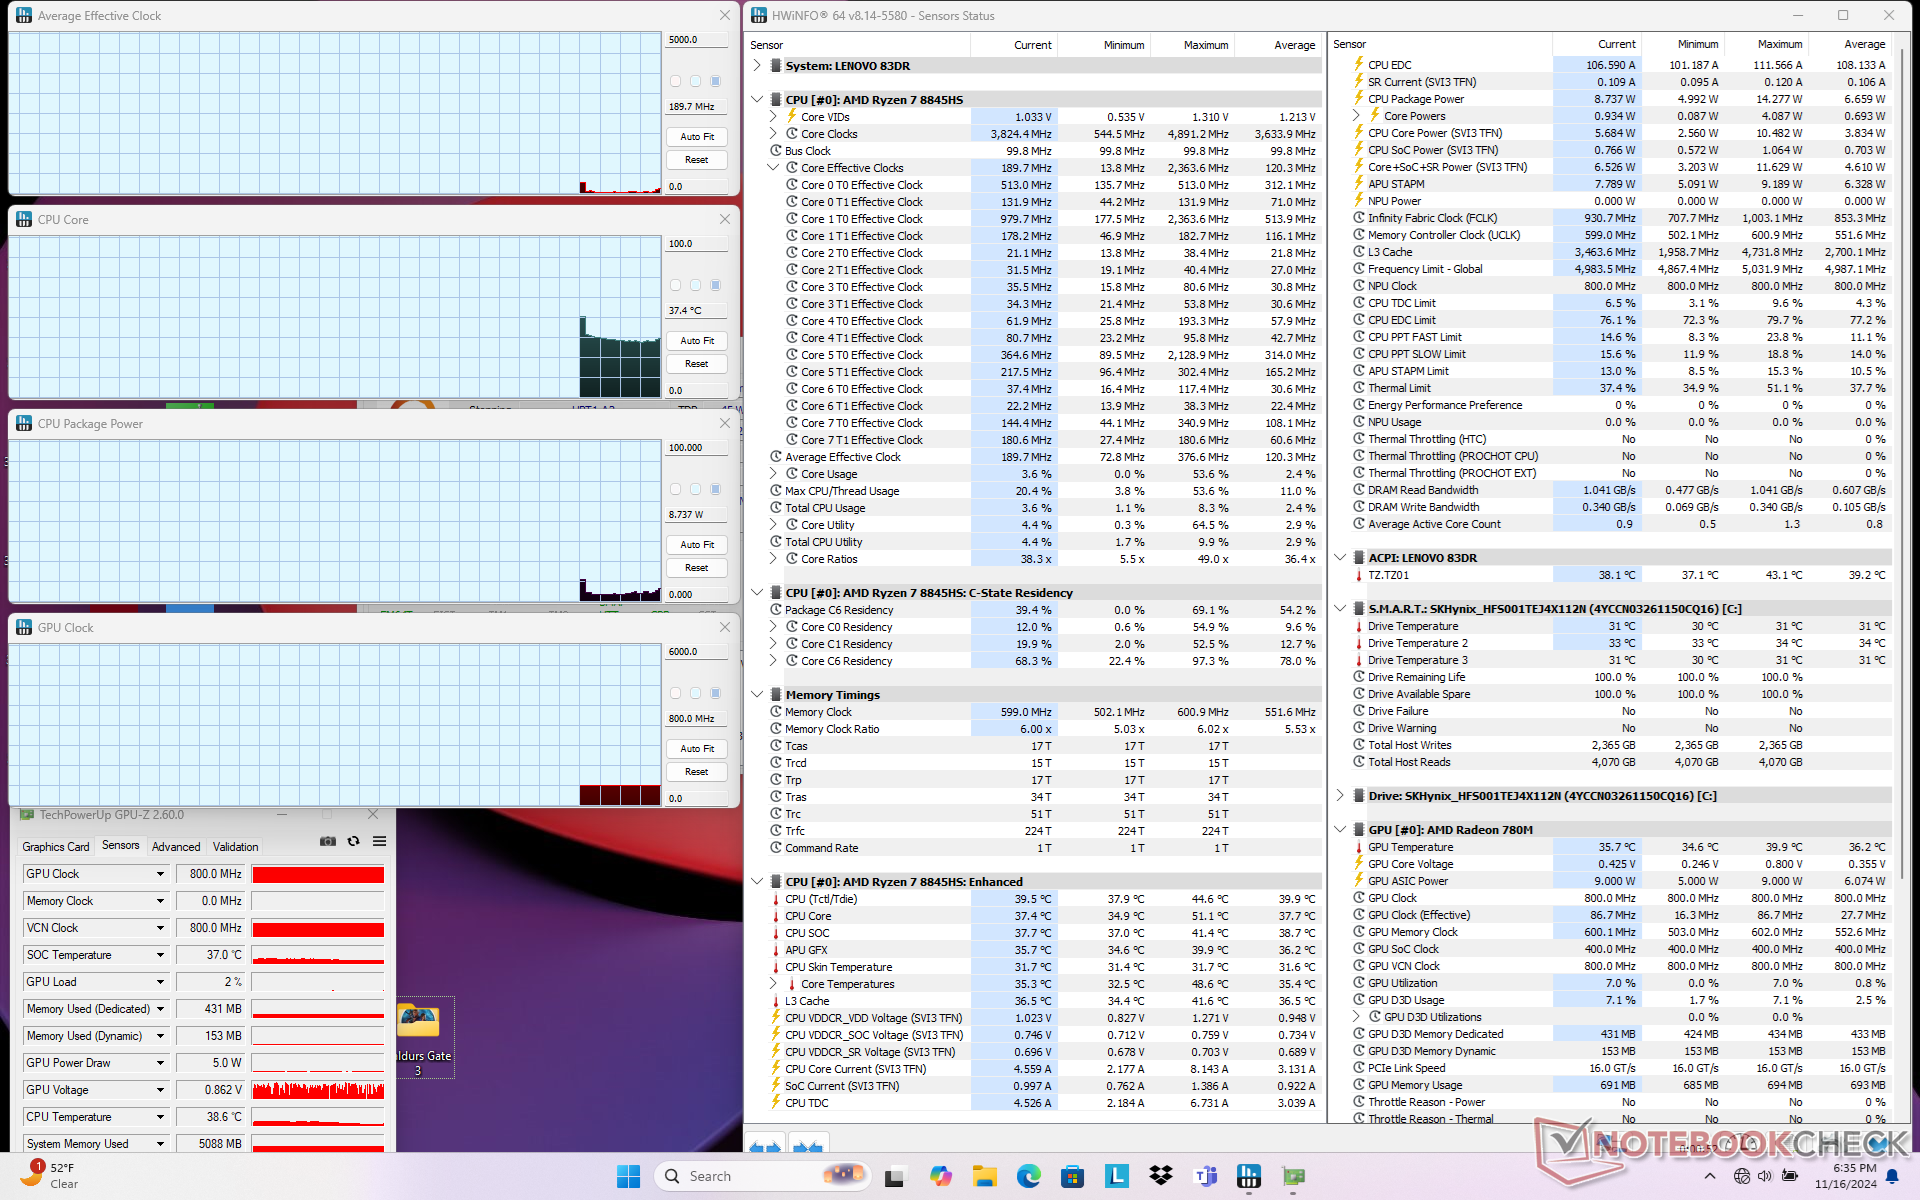Click the second blue arrows button in HWiNFO's bottom toolbar
1920x1200 pixels.
tap(808, 1145)
